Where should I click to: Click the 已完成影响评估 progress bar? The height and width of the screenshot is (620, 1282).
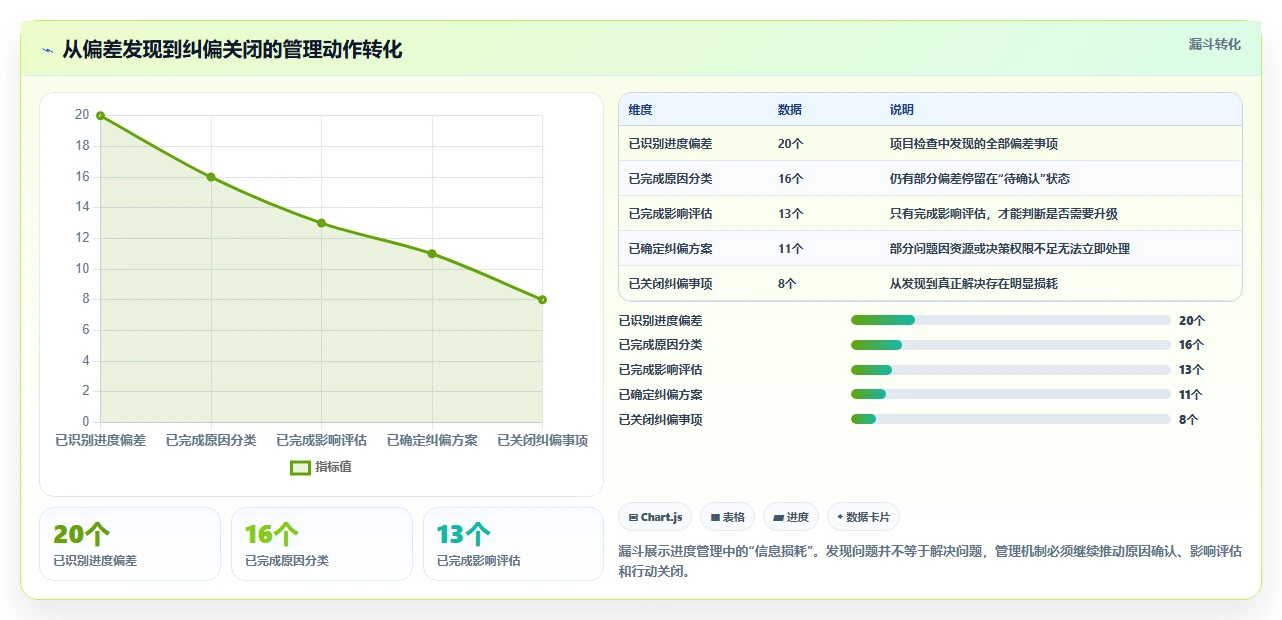[1011, 370]
